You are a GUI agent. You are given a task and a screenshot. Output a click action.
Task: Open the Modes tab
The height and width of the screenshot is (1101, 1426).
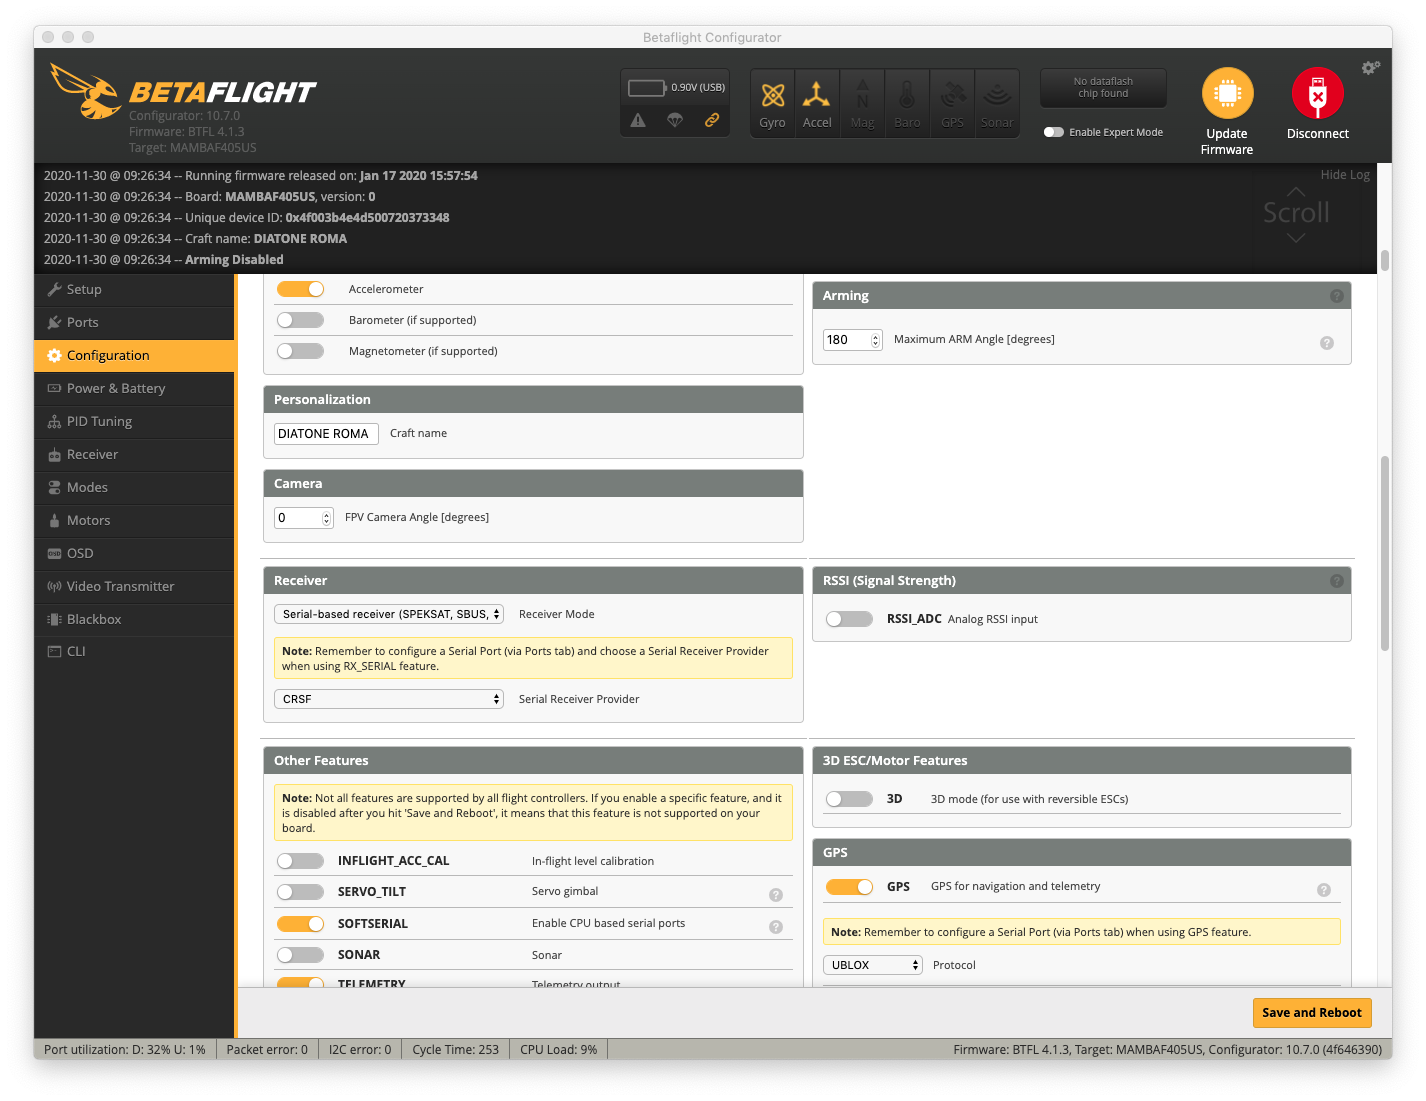[x=134, y=487]
